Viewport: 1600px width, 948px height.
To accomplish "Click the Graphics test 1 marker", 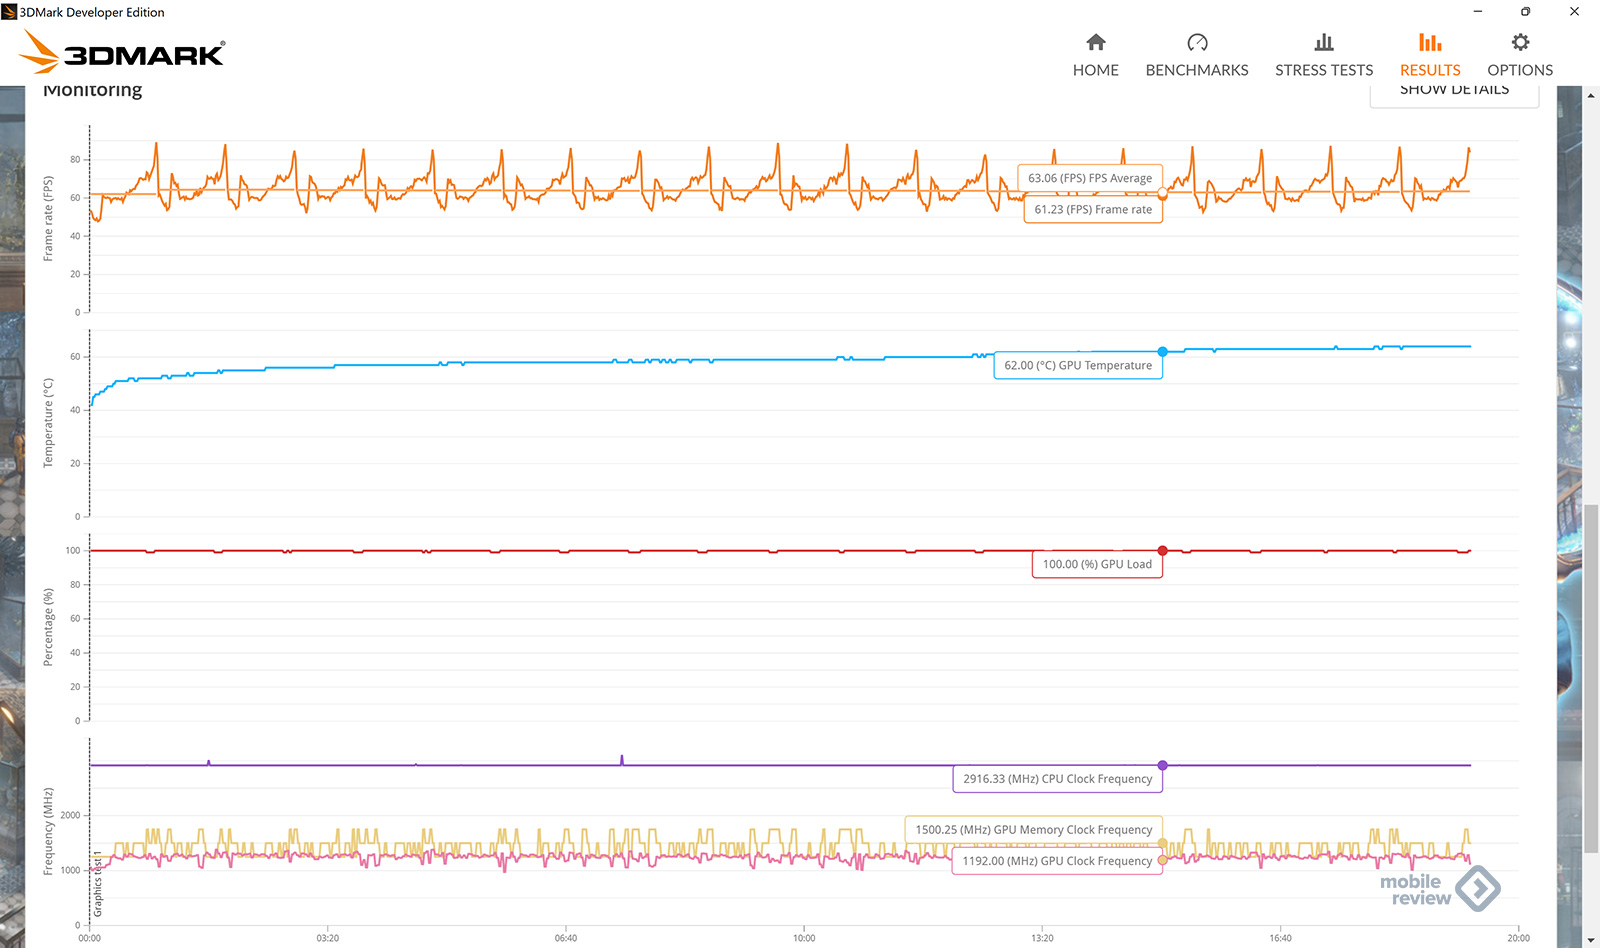I will click(x=97, y=884).
